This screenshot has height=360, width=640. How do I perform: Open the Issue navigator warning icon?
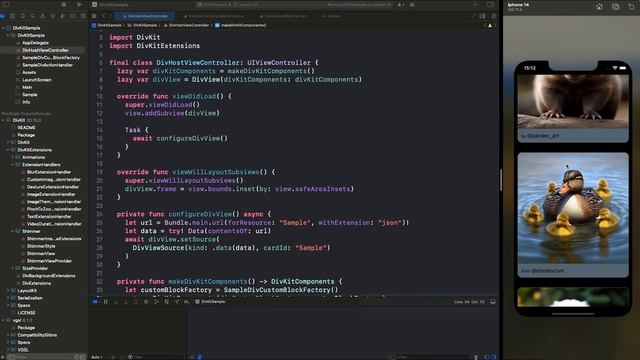pos(42,16)
